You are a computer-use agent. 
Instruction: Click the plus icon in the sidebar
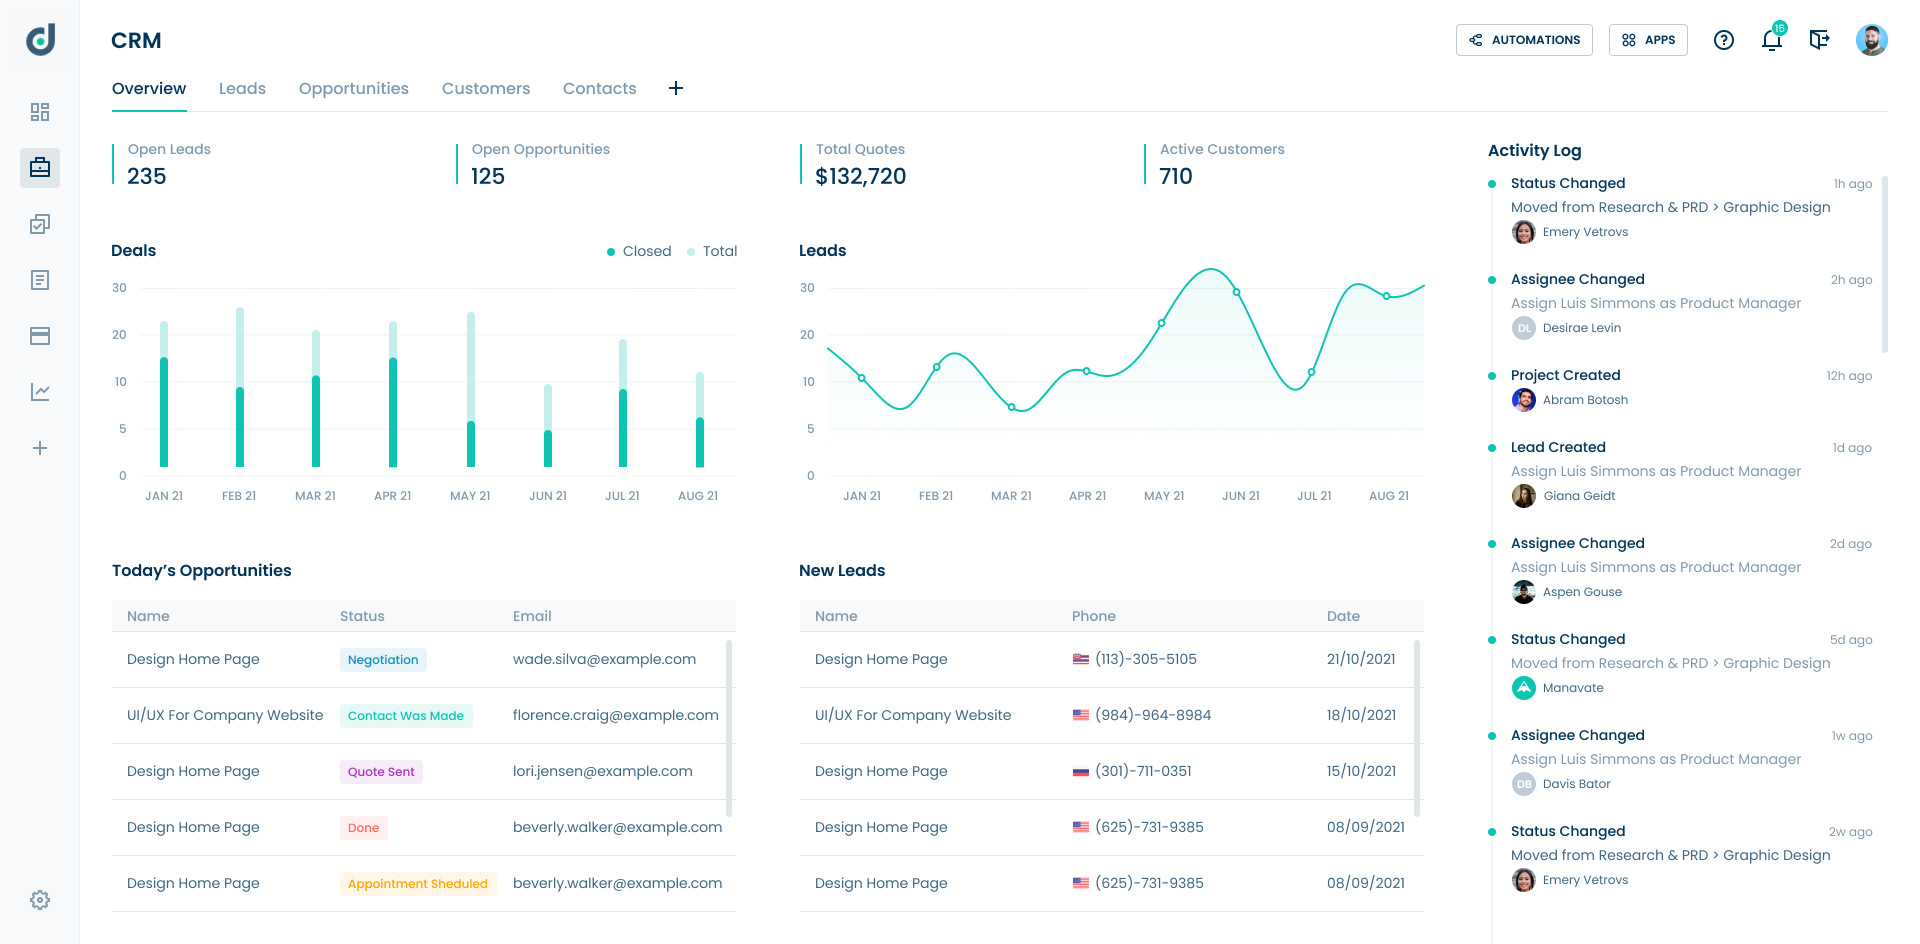[40, 448]
